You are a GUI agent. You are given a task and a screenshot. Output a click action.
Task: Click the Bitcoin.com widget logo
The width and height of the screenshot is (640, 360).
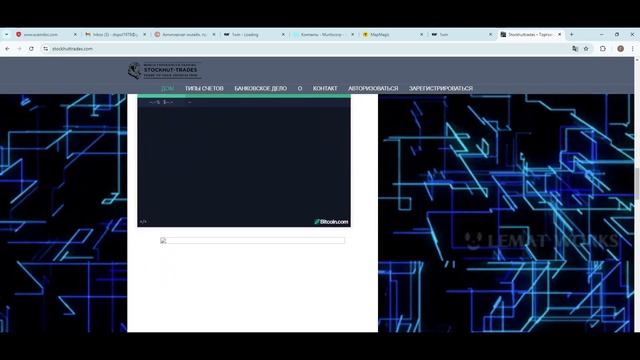coord(331,222)
